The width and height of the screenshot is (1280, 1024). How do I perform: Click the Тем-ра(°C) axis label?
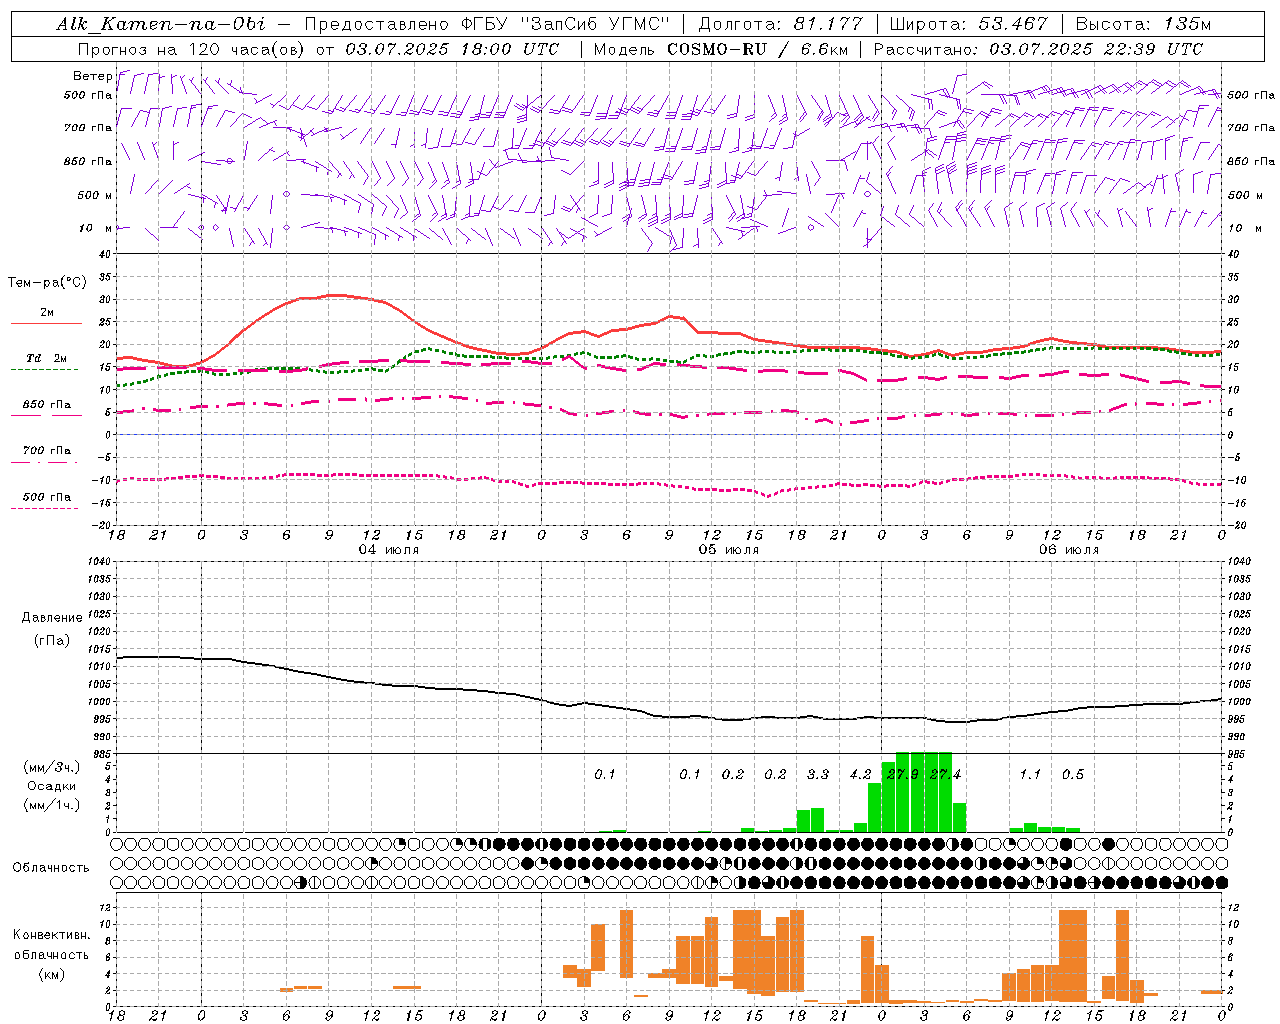(x=47, y=283)
